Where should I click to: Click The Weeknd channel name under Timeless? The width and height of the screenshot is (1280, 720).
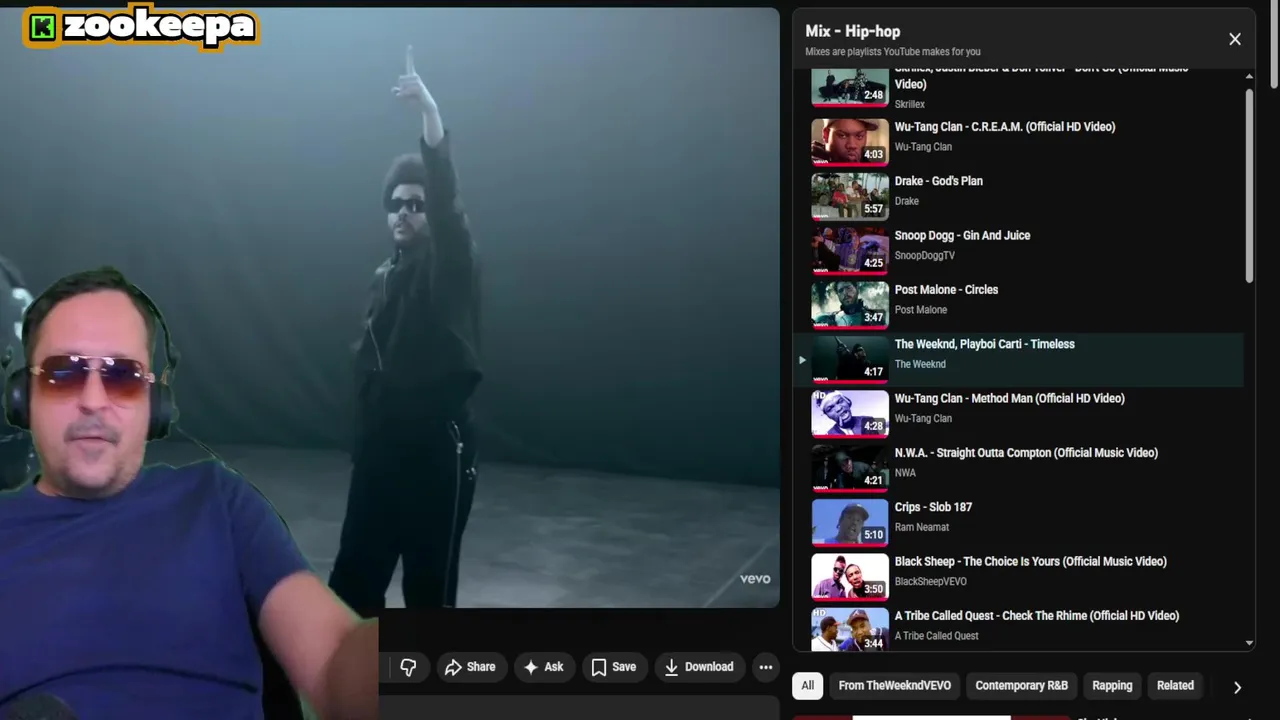(x=919, y=364)
